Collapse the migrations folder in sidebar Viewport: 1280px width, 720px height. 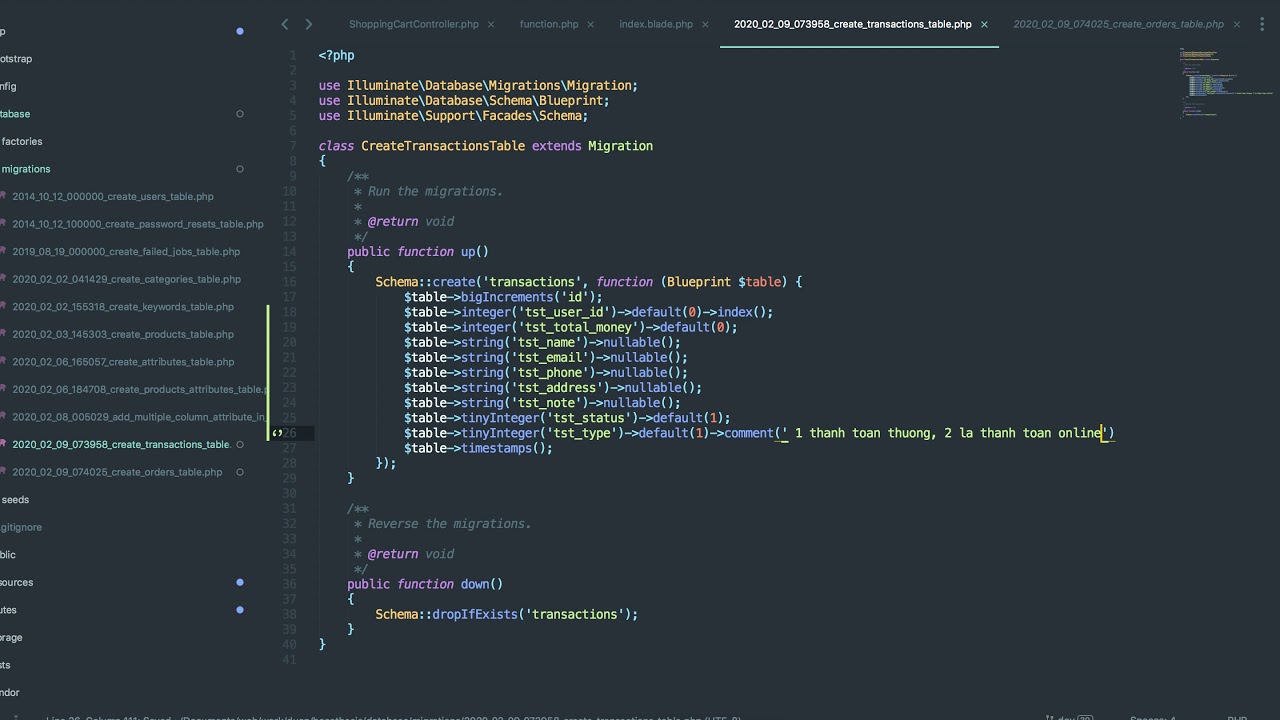coord(26,169)
